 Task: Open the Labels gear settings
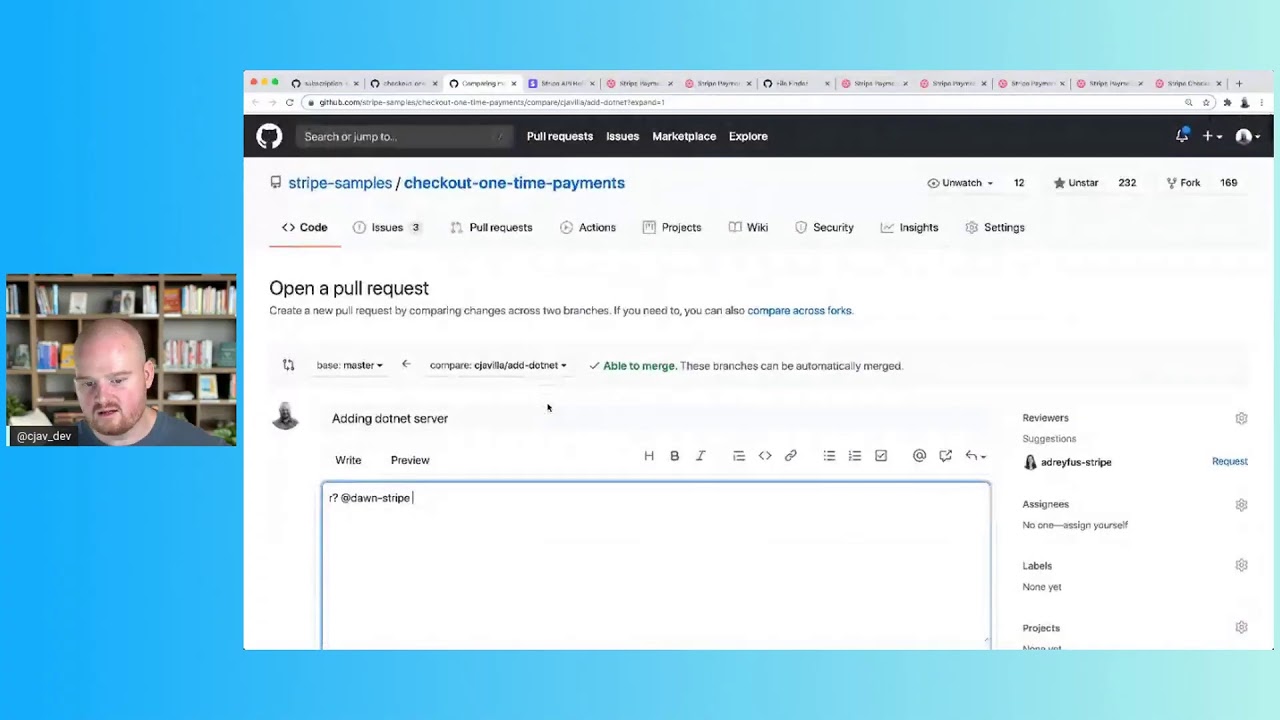1241,566
